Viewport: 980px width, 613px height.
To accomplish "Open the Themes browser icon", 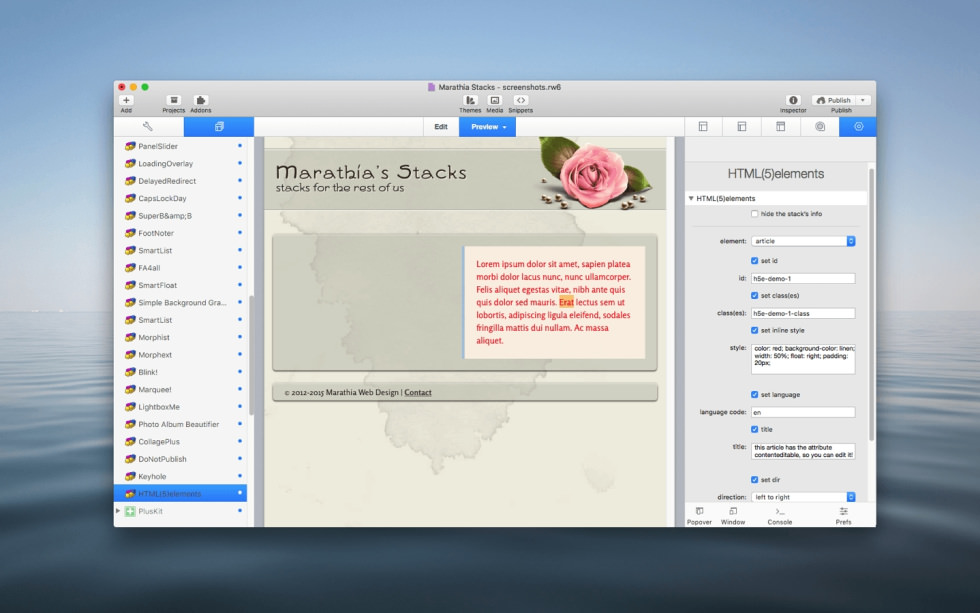I will click(x=470, y=100).
